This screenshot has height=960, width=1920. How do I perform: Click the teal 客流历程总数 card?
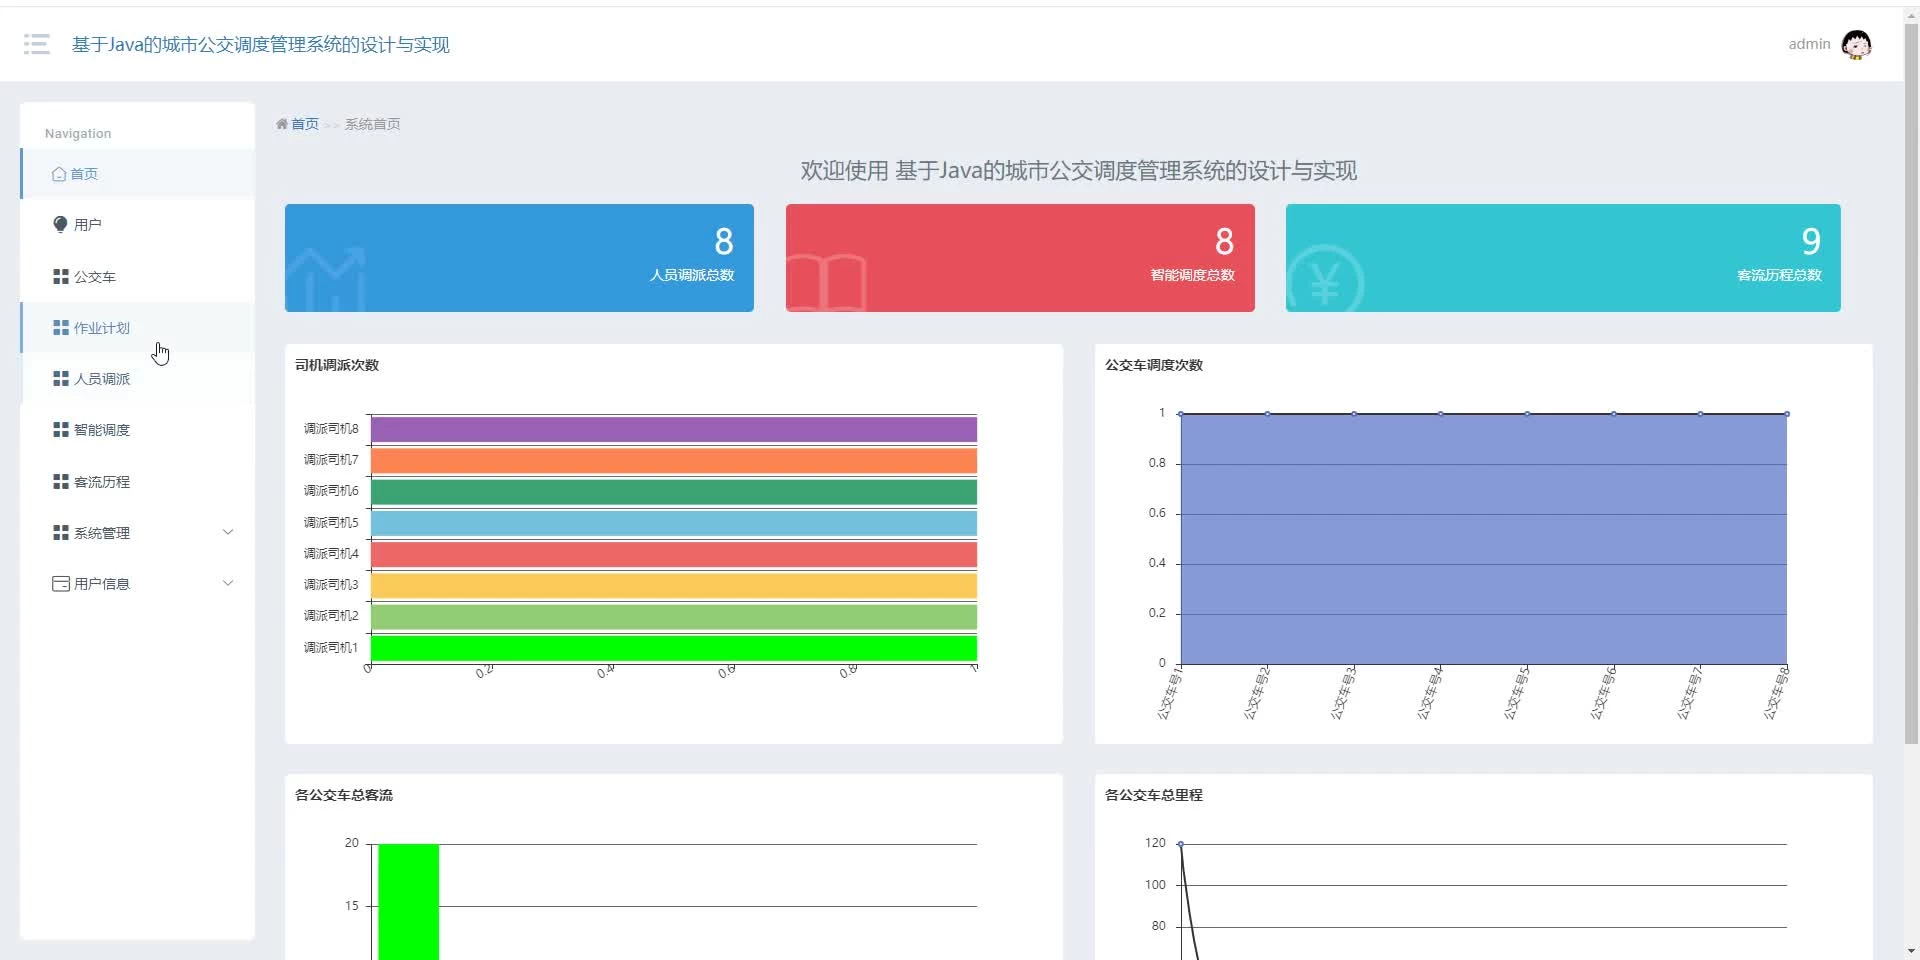(1563, 258)
